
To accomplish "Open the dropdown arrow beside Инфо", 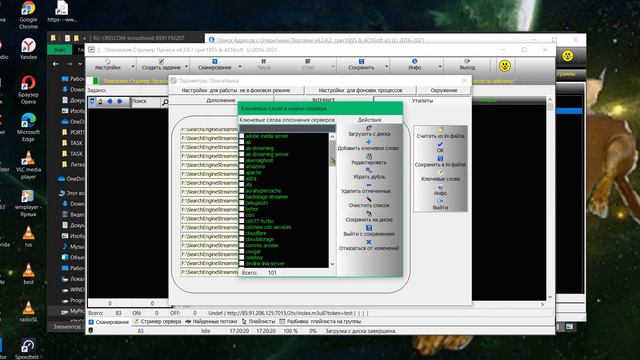I will [440, 66].
